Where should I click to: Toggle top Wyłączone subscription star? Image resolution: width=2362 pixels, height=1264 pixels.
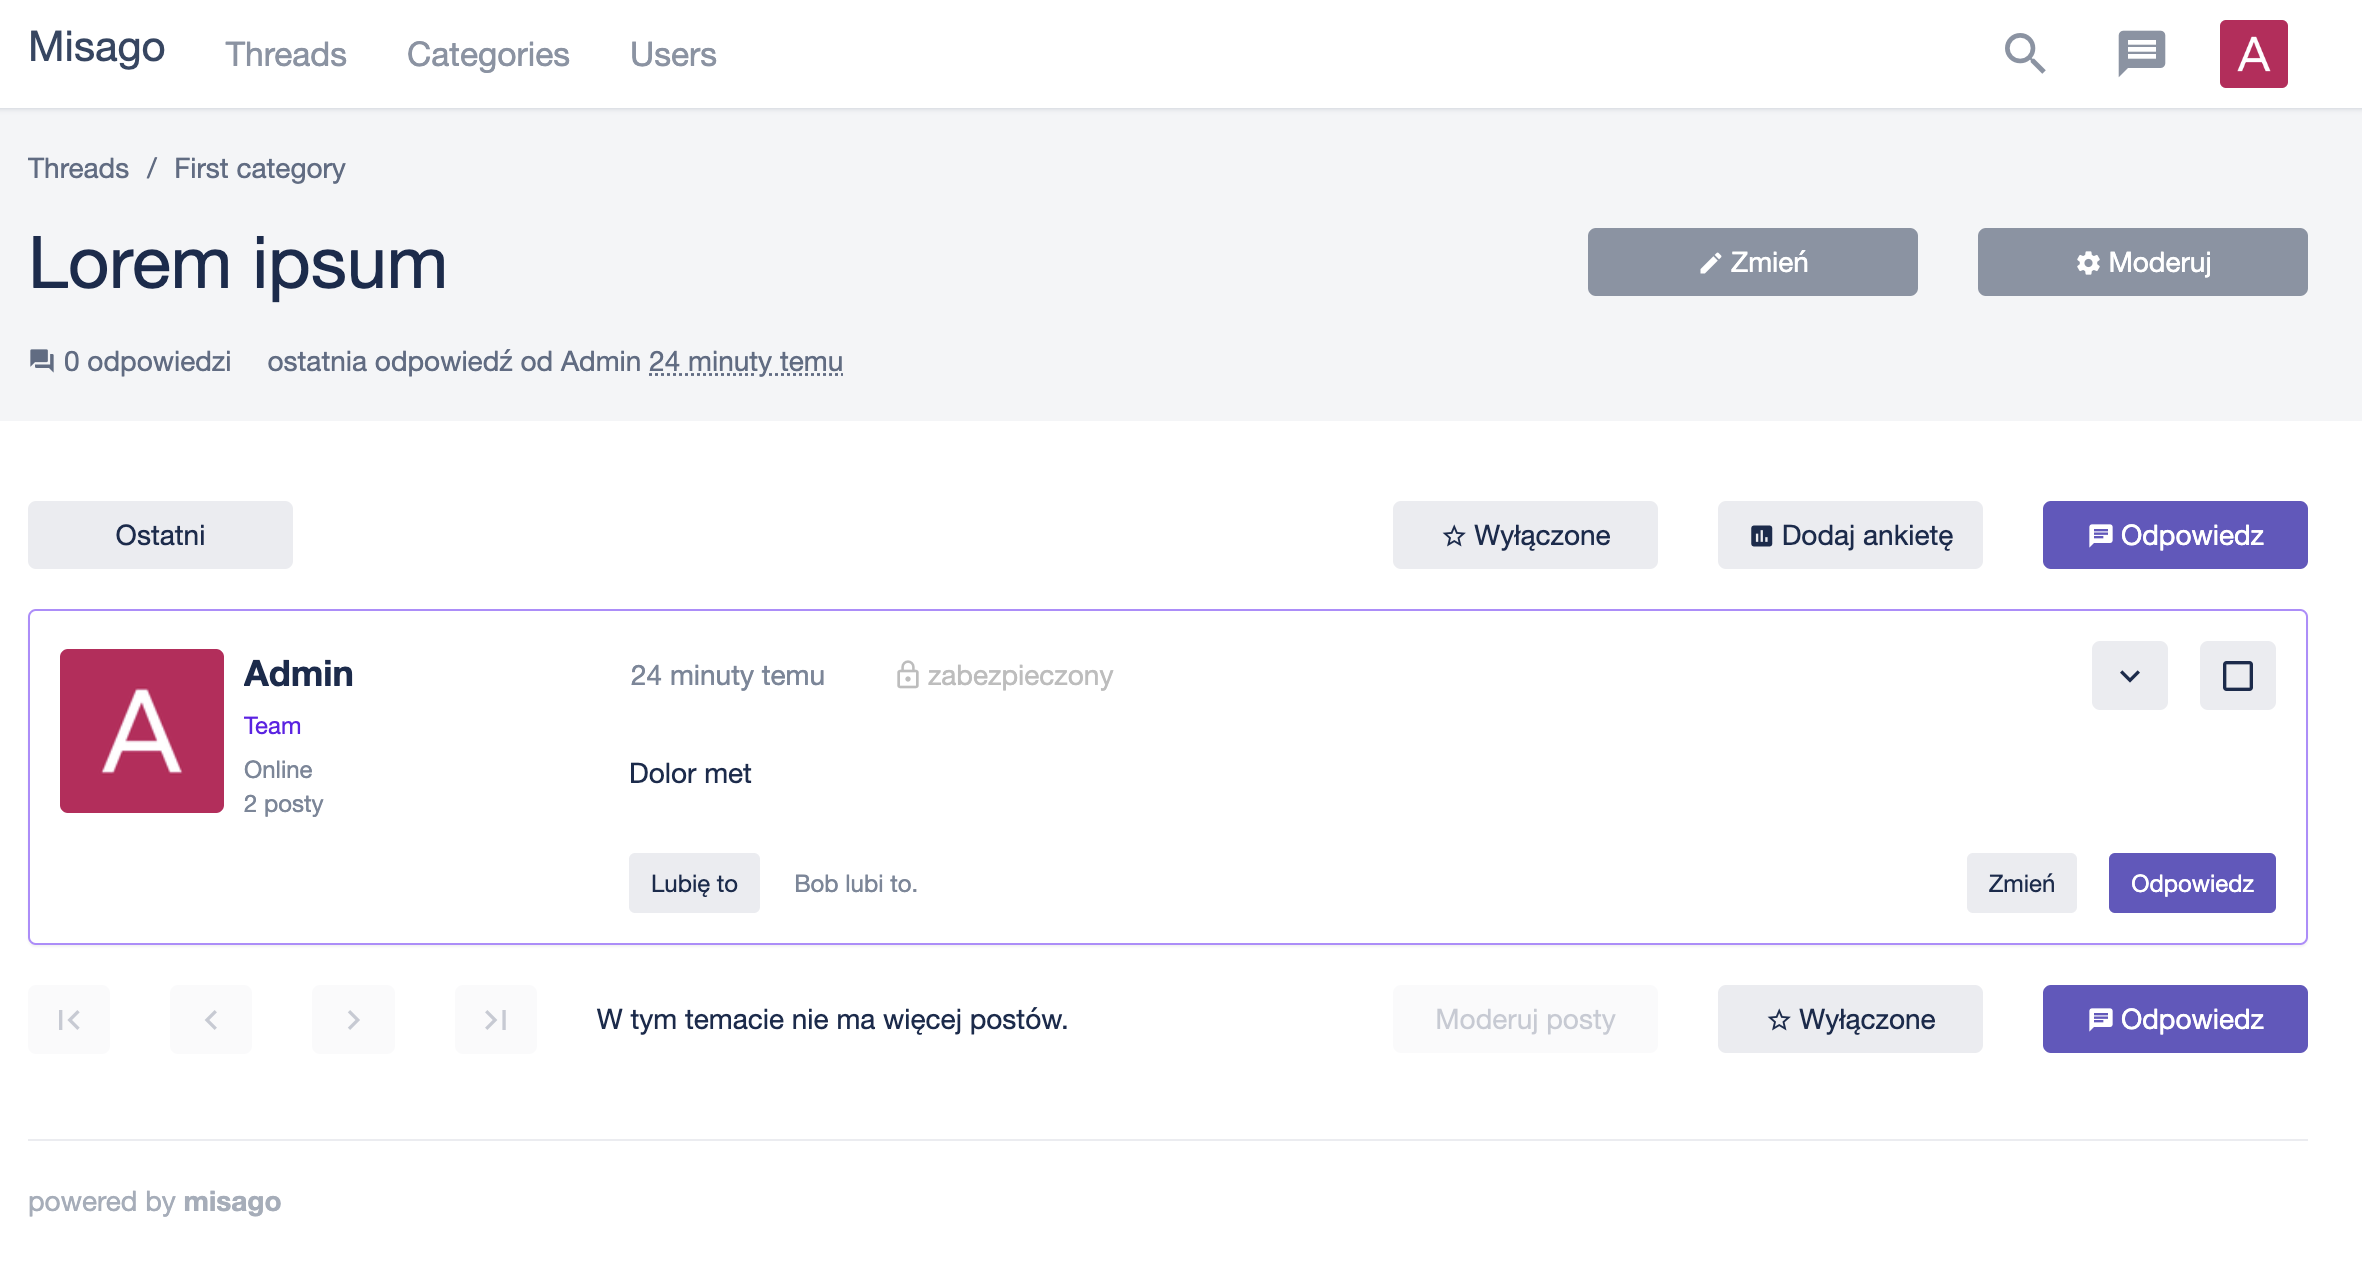coord(1525,535)
